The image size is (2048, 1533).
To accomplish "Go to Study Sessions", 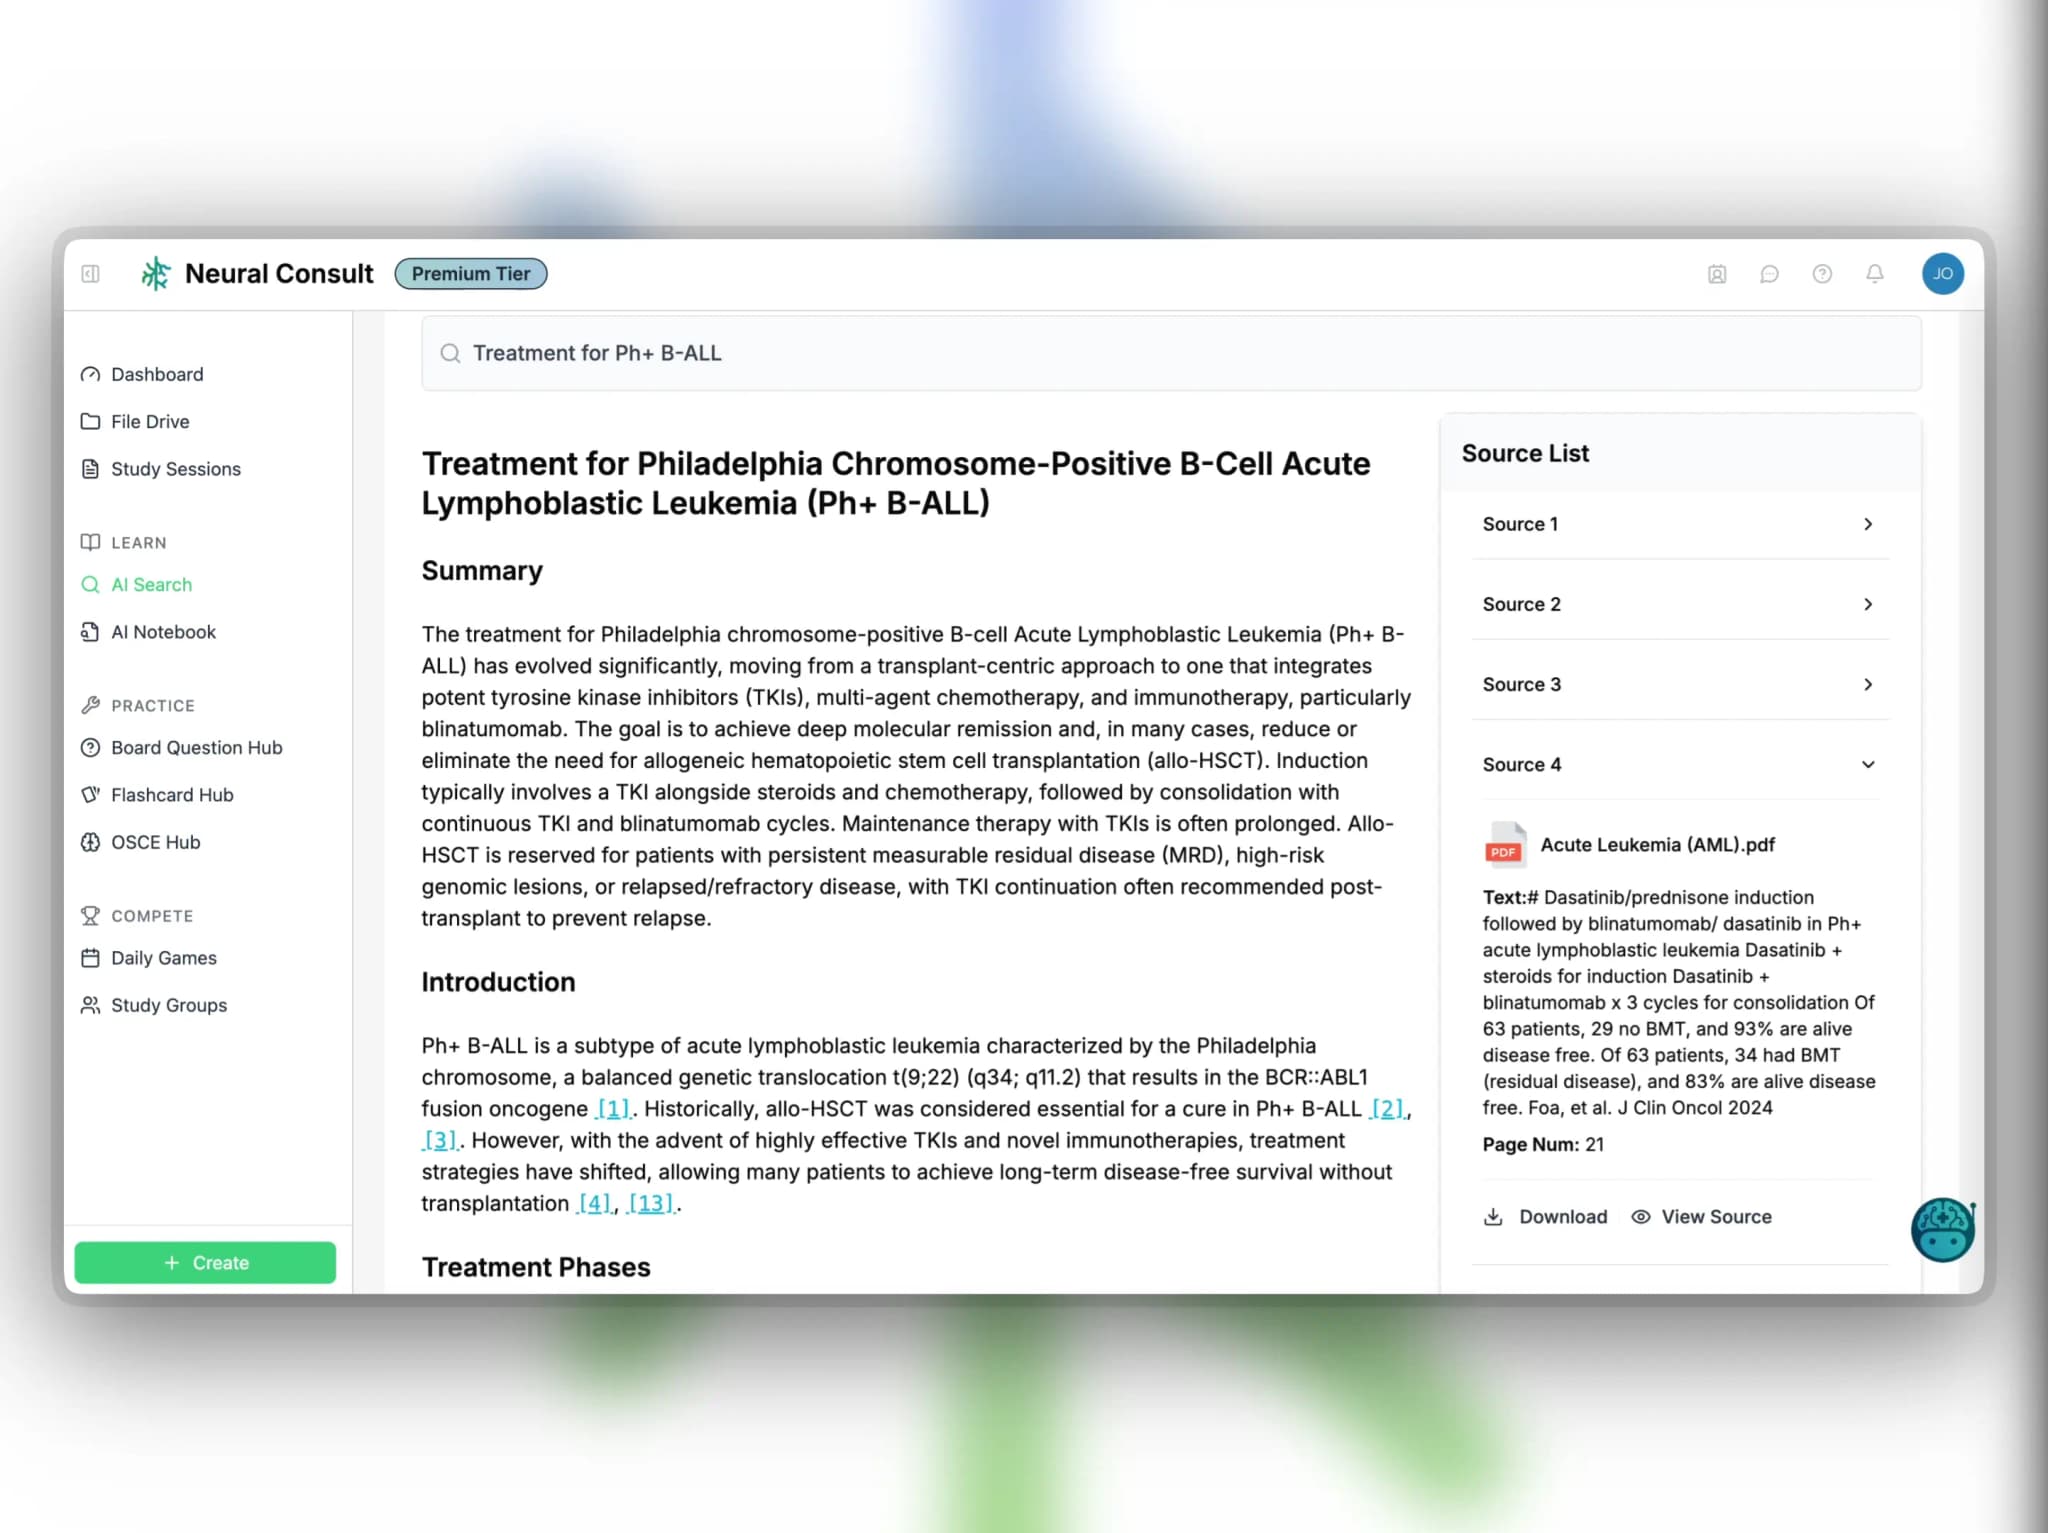I will point(175,468).
